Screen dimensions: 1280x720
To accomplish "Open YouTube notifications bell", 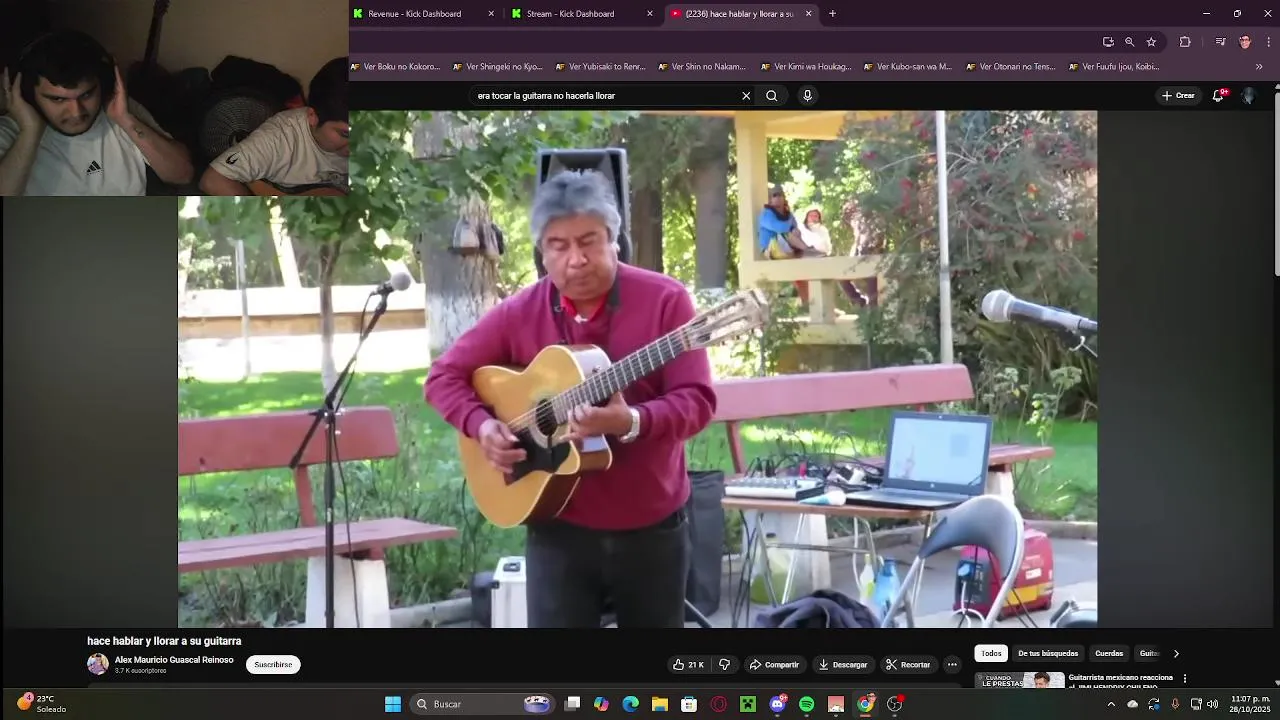I will [x=1218, y=95].
